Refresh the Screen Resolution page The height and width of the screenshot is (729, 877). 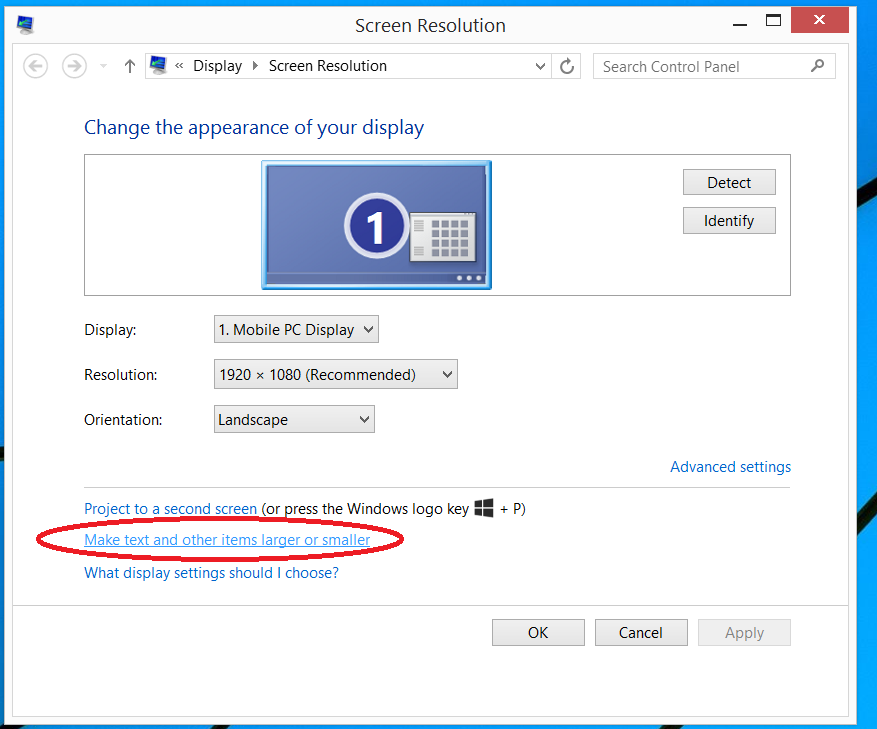pyautogui.click(x=567, y=66)
